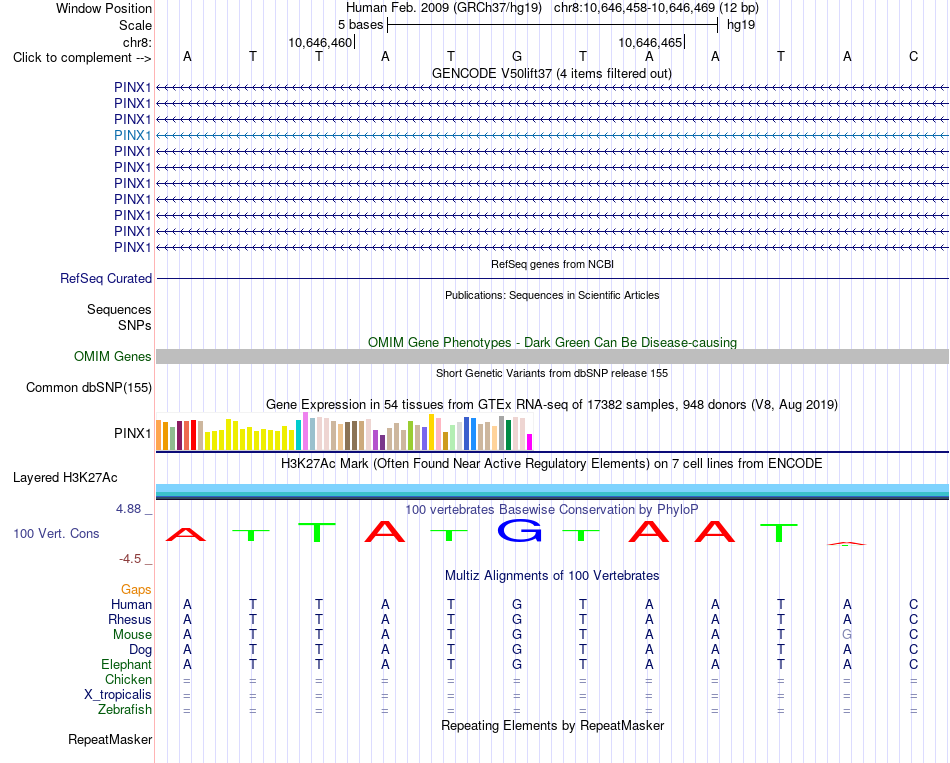Click the -4.5 lower PhyloP scale value
Image resolution: width=950 pixels, height=763 pixels.
point(130,559)
